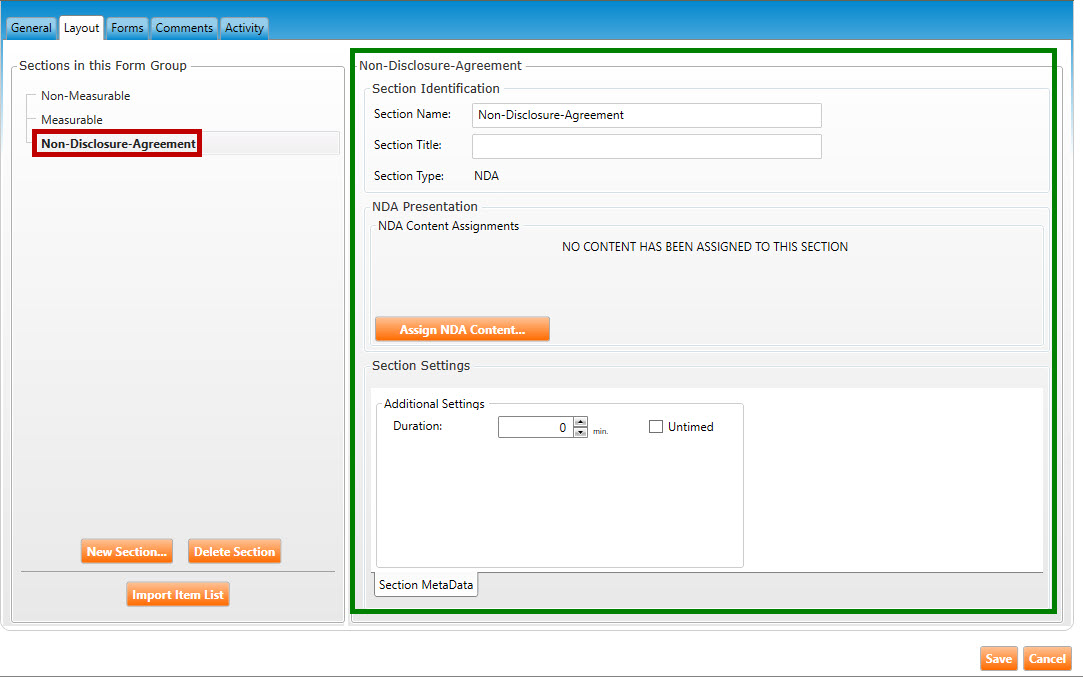Click the Delete Section button

coord(234,552)
